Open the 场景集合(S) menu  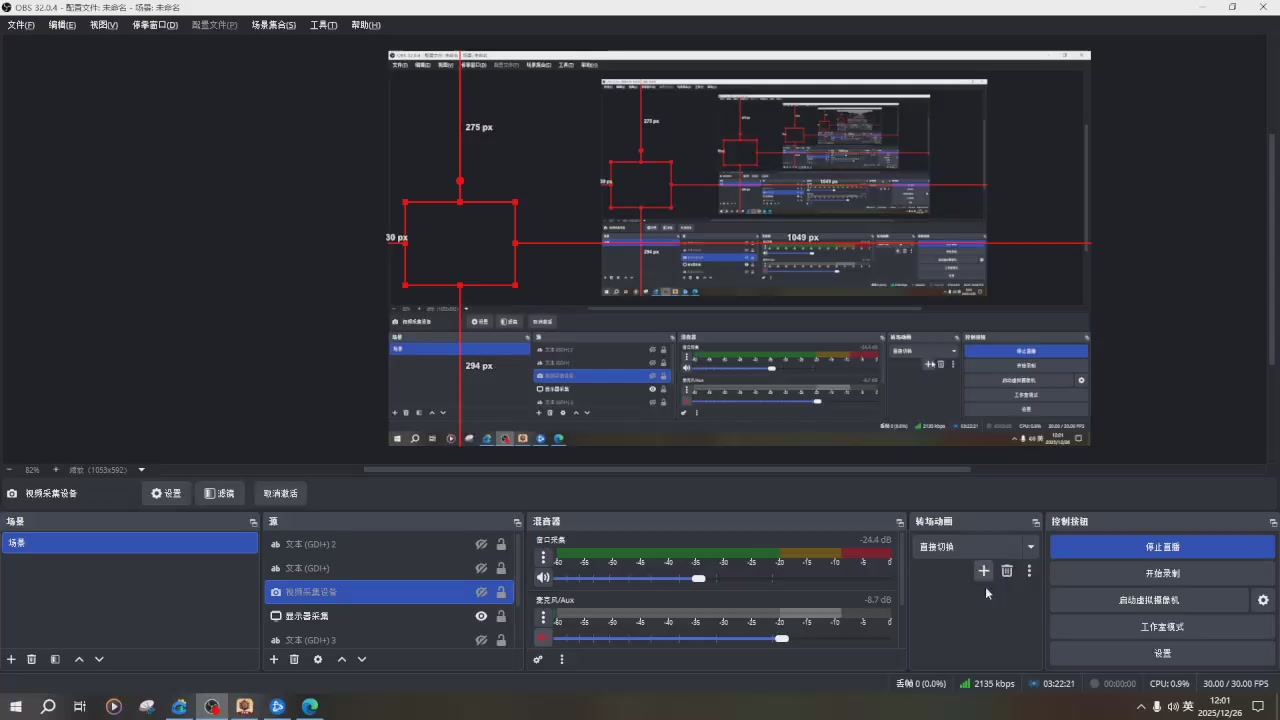273,25
